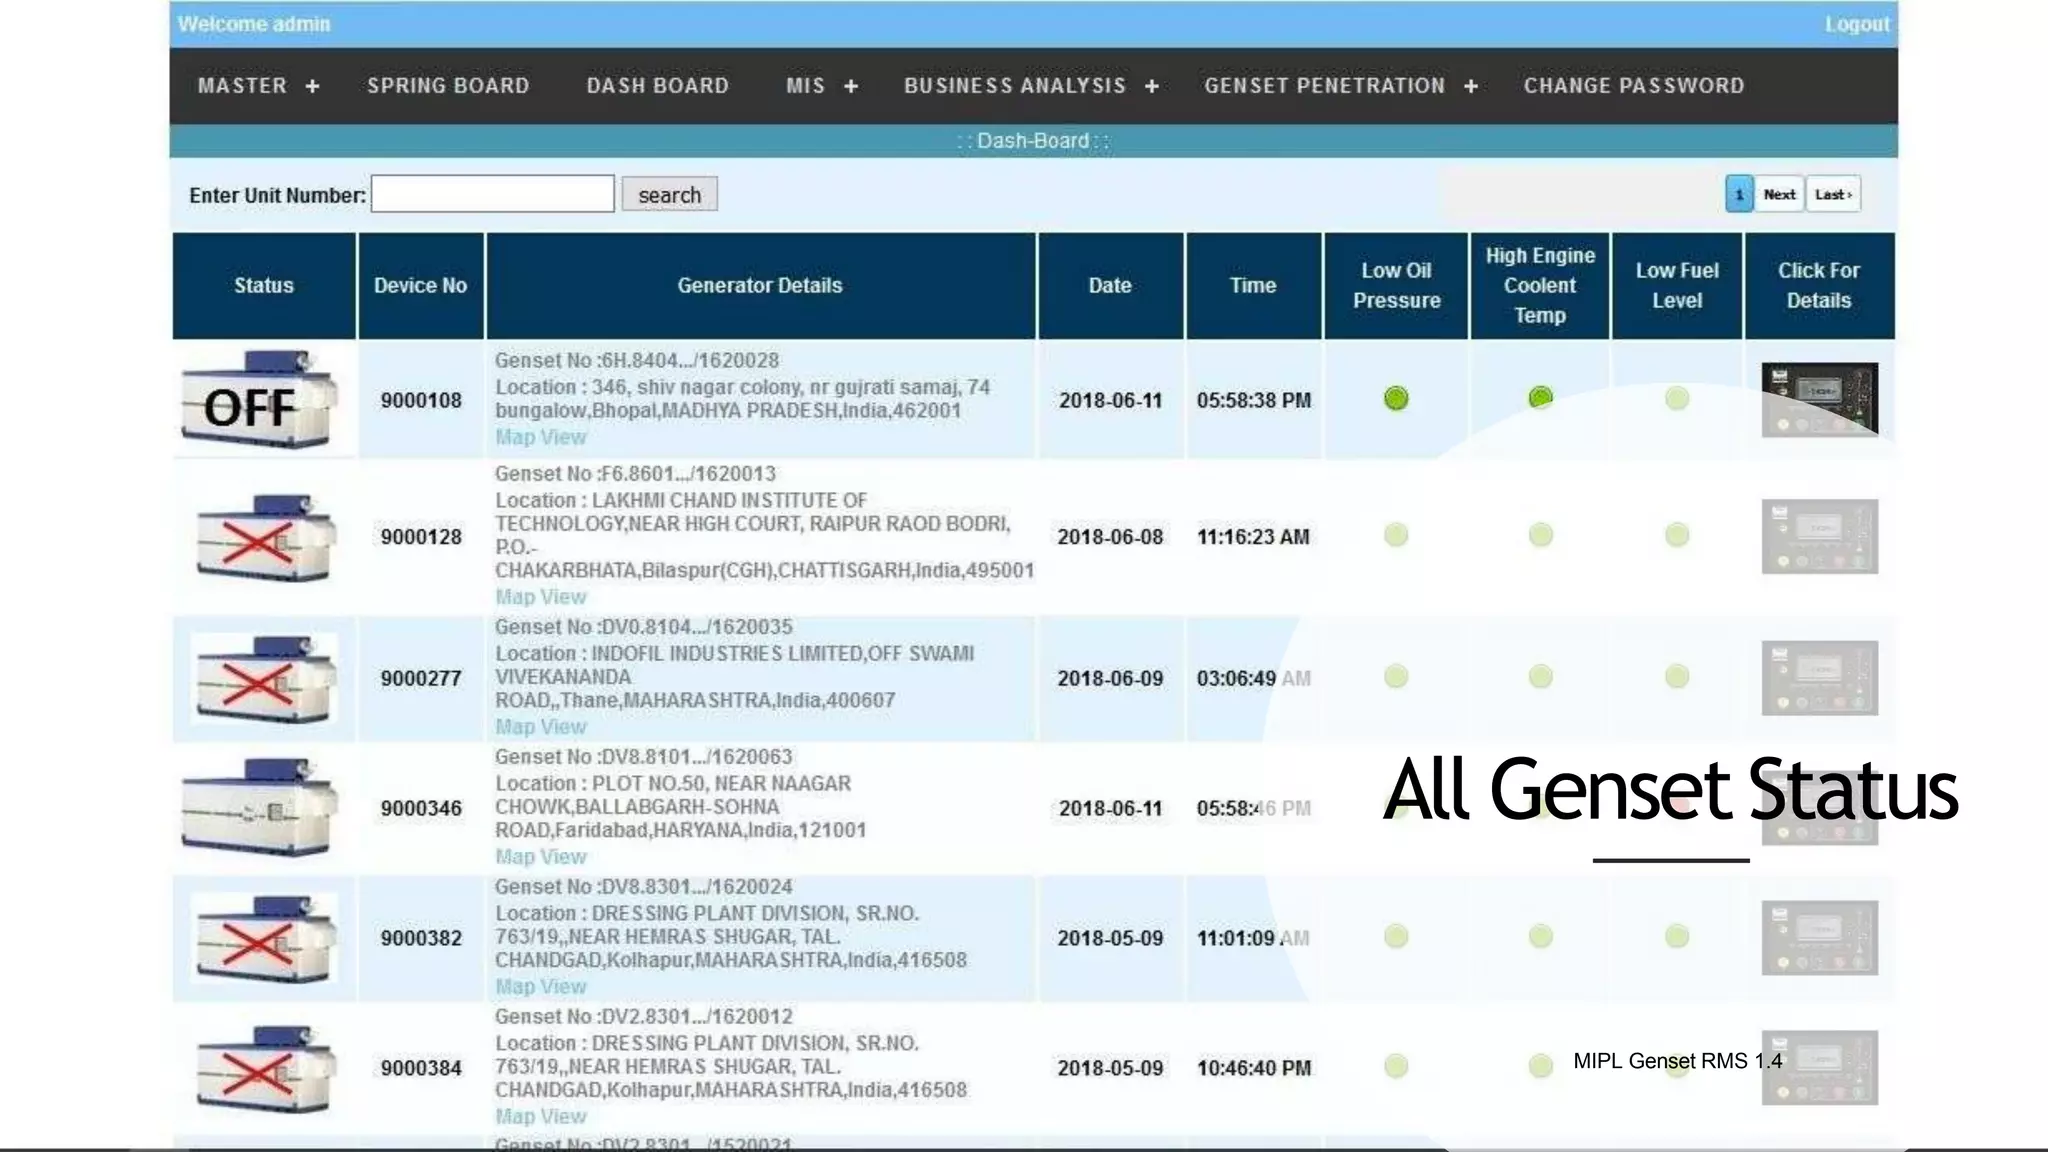Click device number 9000108
The image size is (2048, 1152).
(x=421, y=400)
